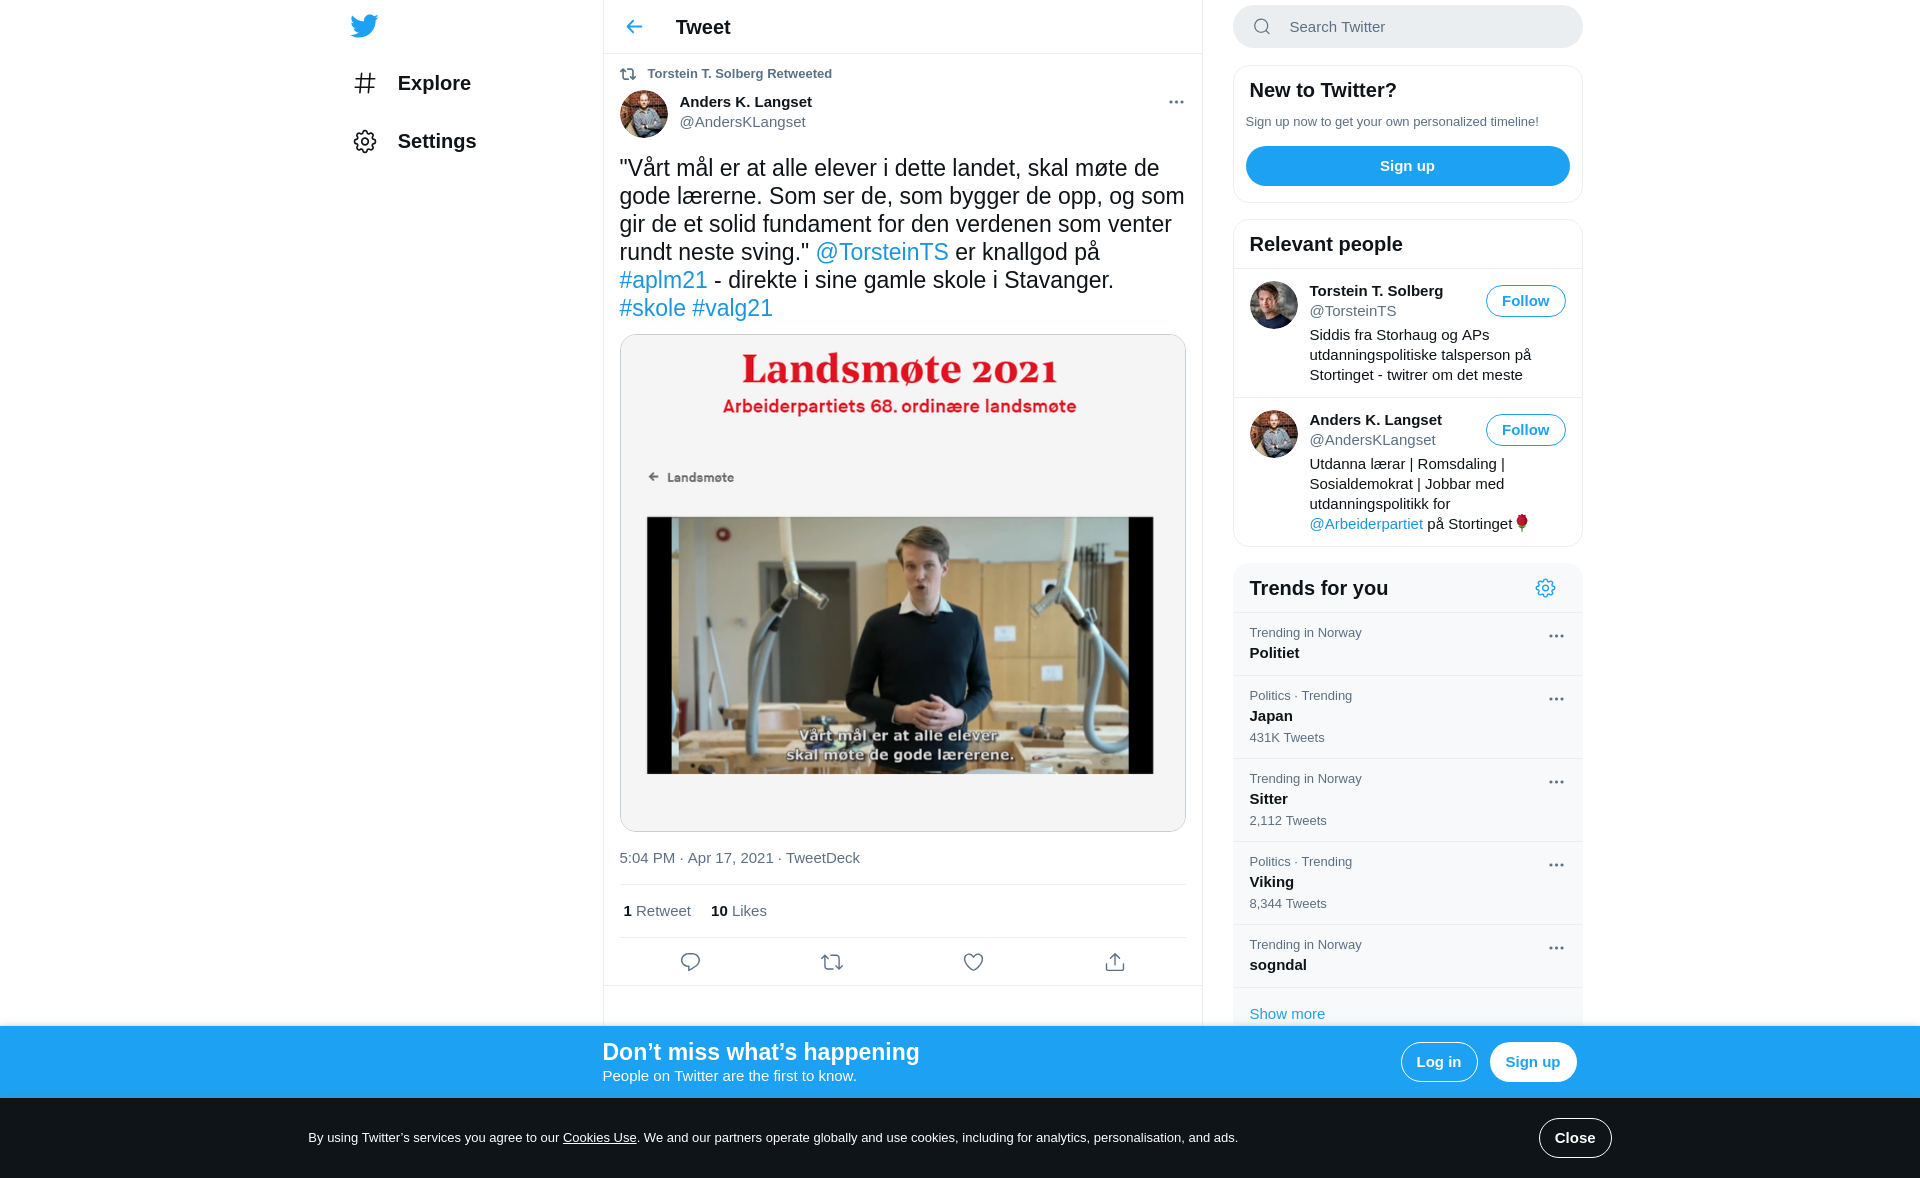The height and width of the screenshot is (1178, 1920).
Task: Open the Trends settings gear icon
Action: point(1545,588)
